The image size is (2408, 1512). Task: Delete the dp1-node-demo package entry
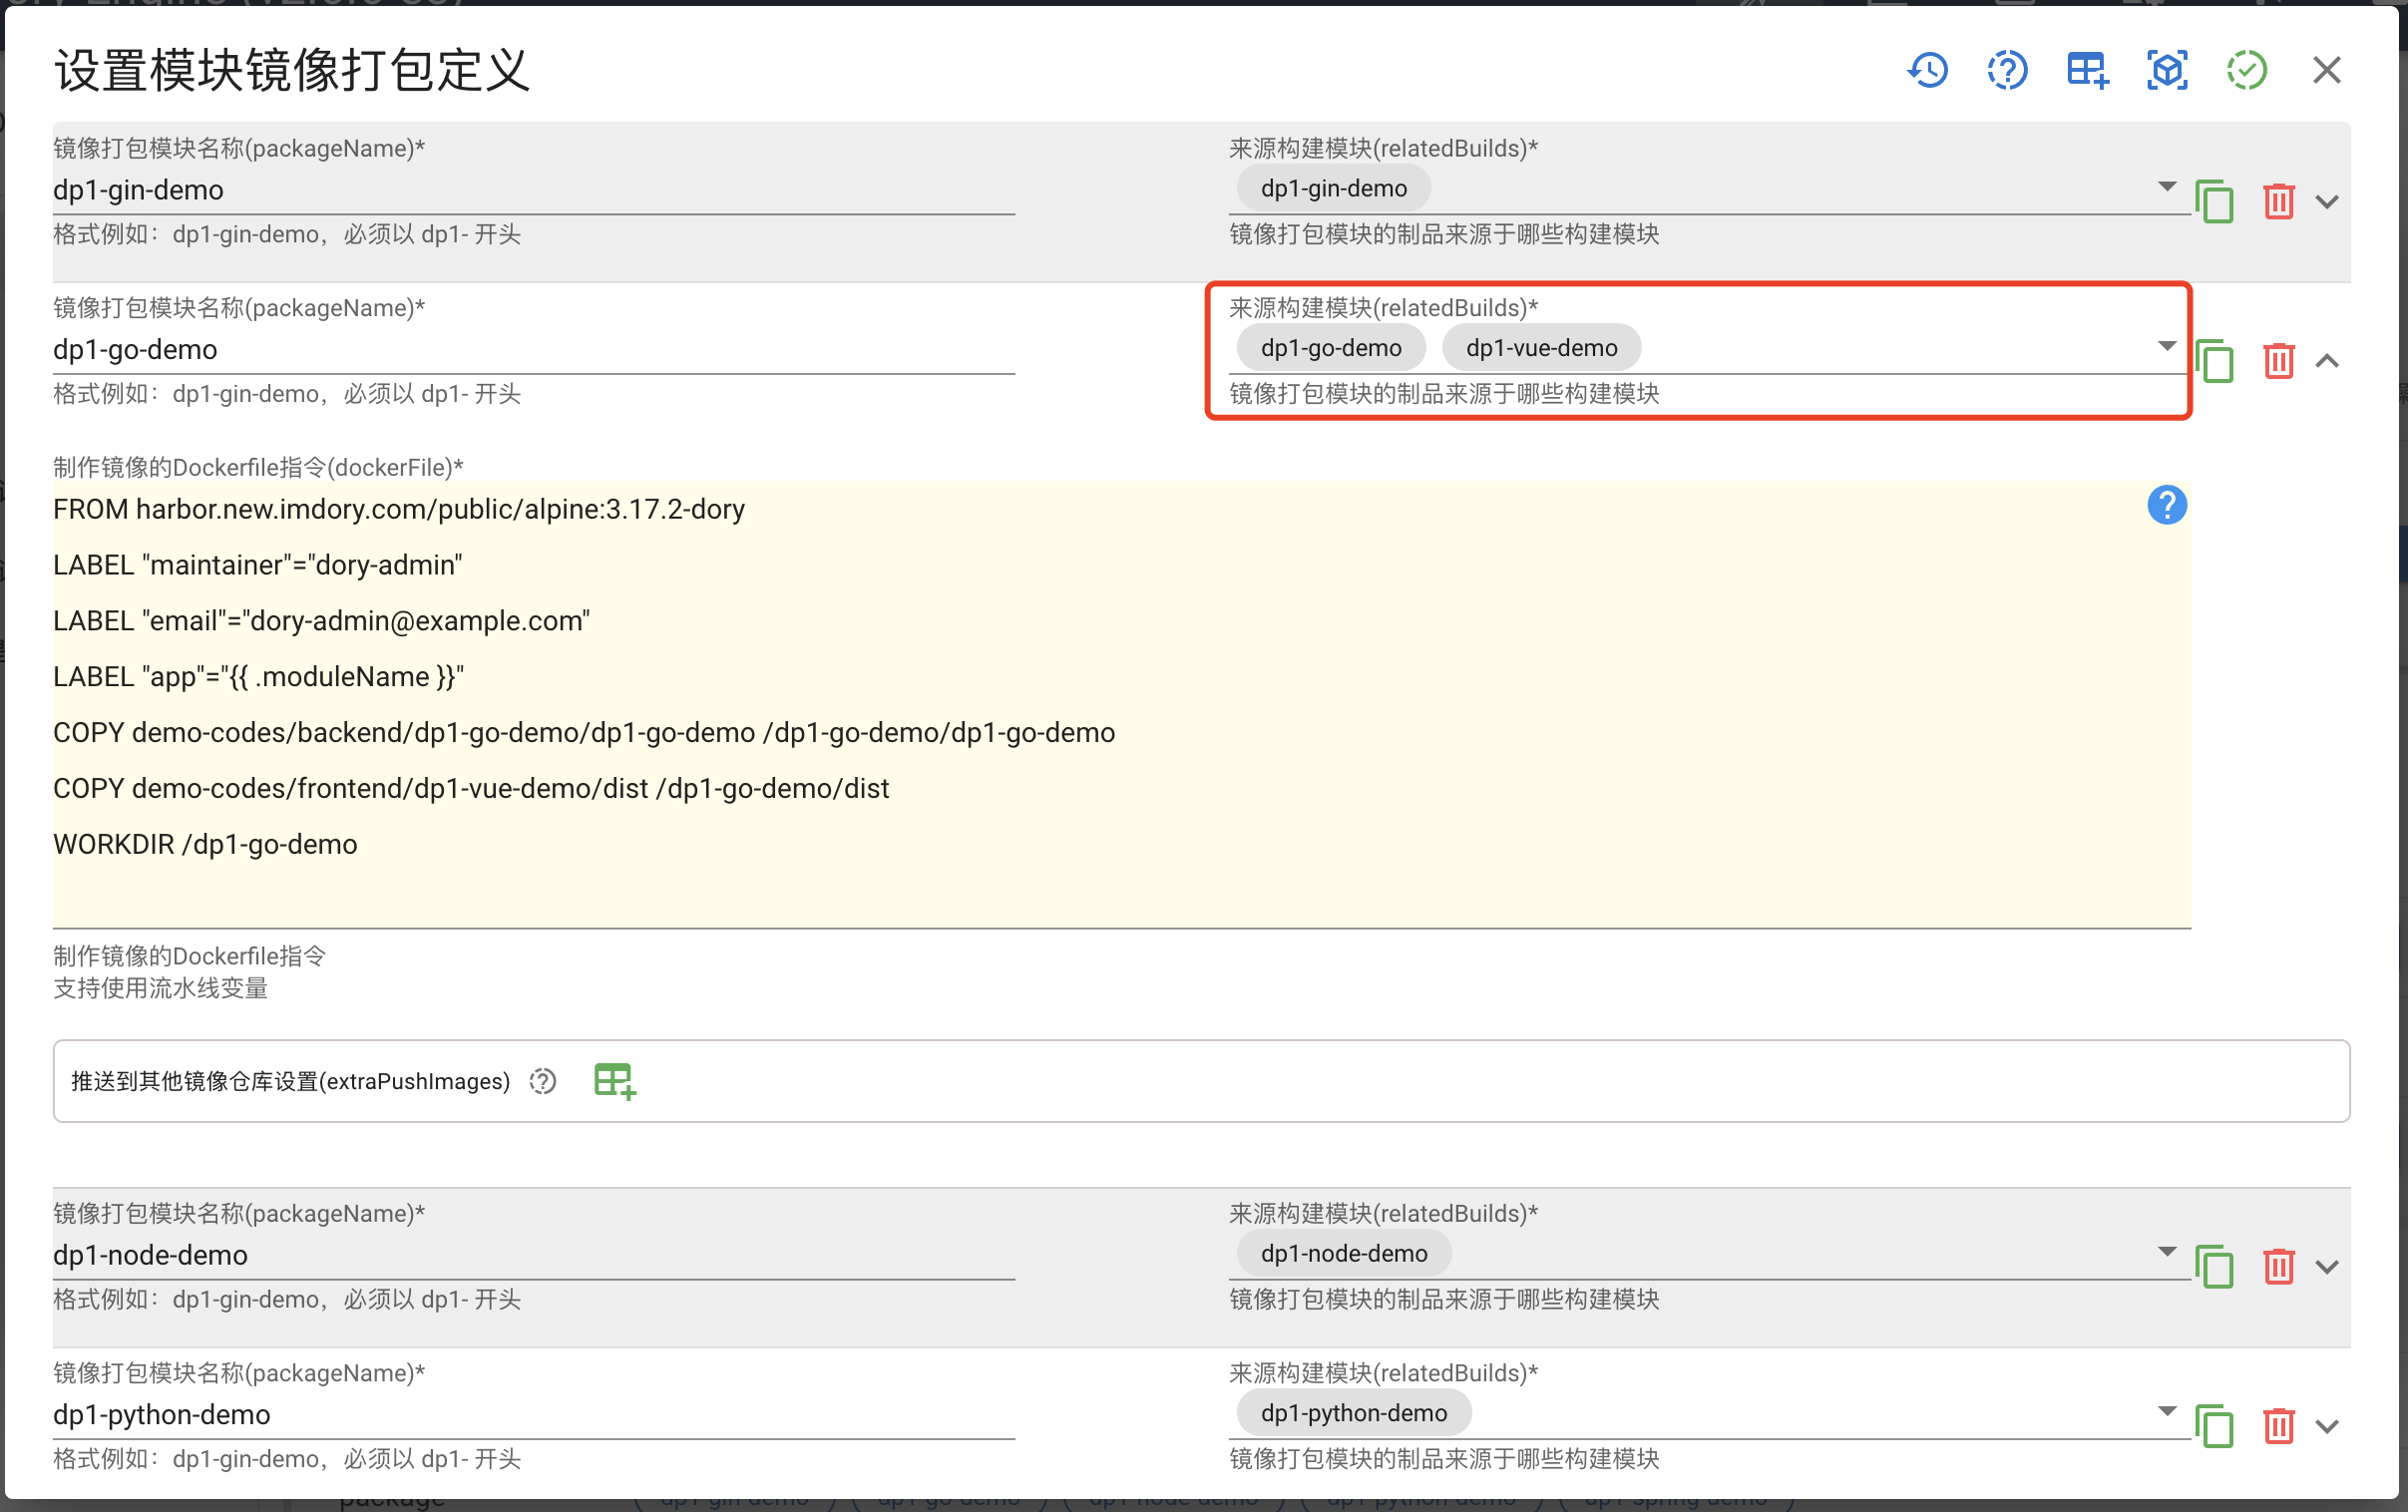[x=2278, y=1266]
